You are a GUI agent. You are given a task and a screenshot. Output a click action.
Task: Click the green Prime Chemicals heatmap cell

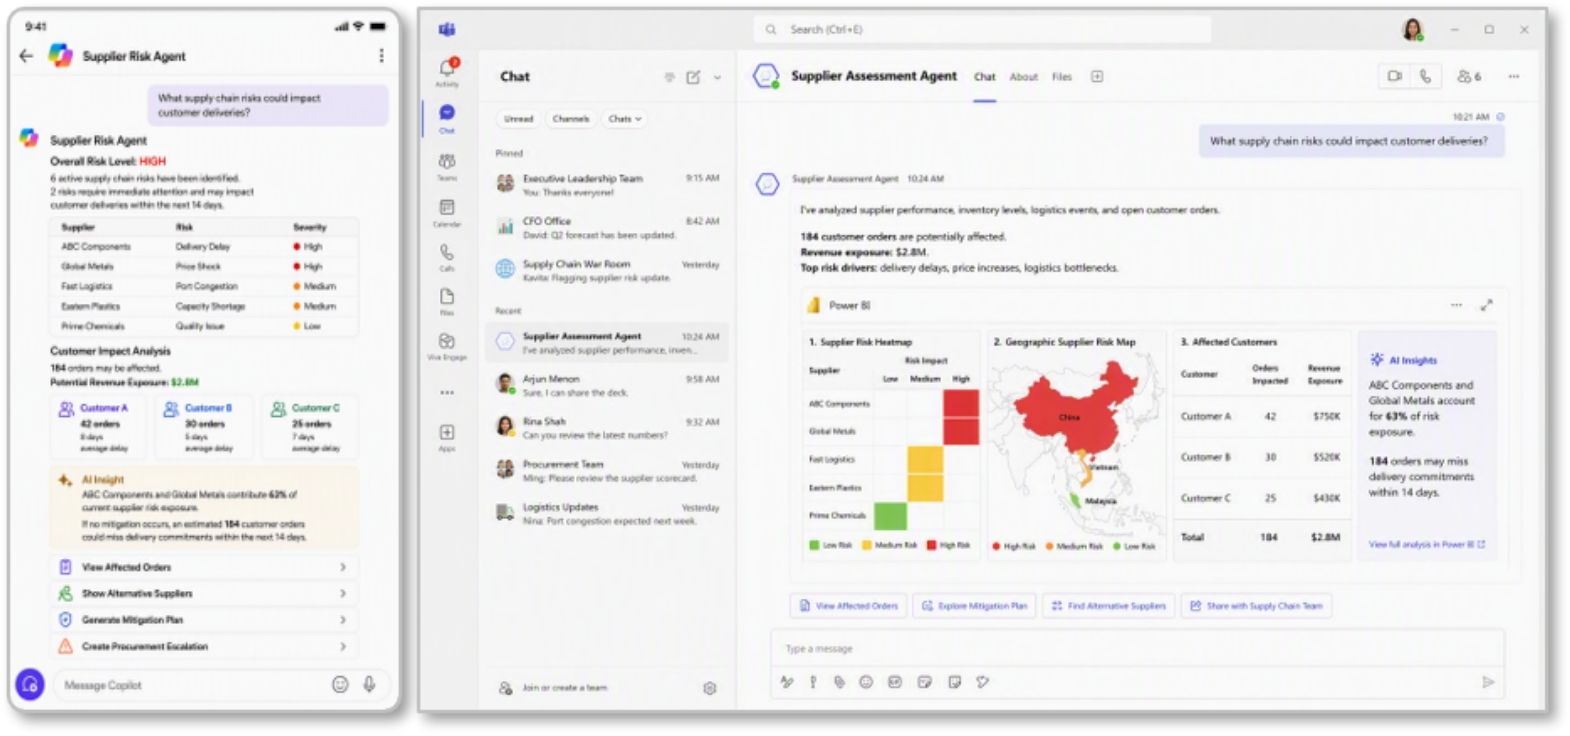coord(890,516)
